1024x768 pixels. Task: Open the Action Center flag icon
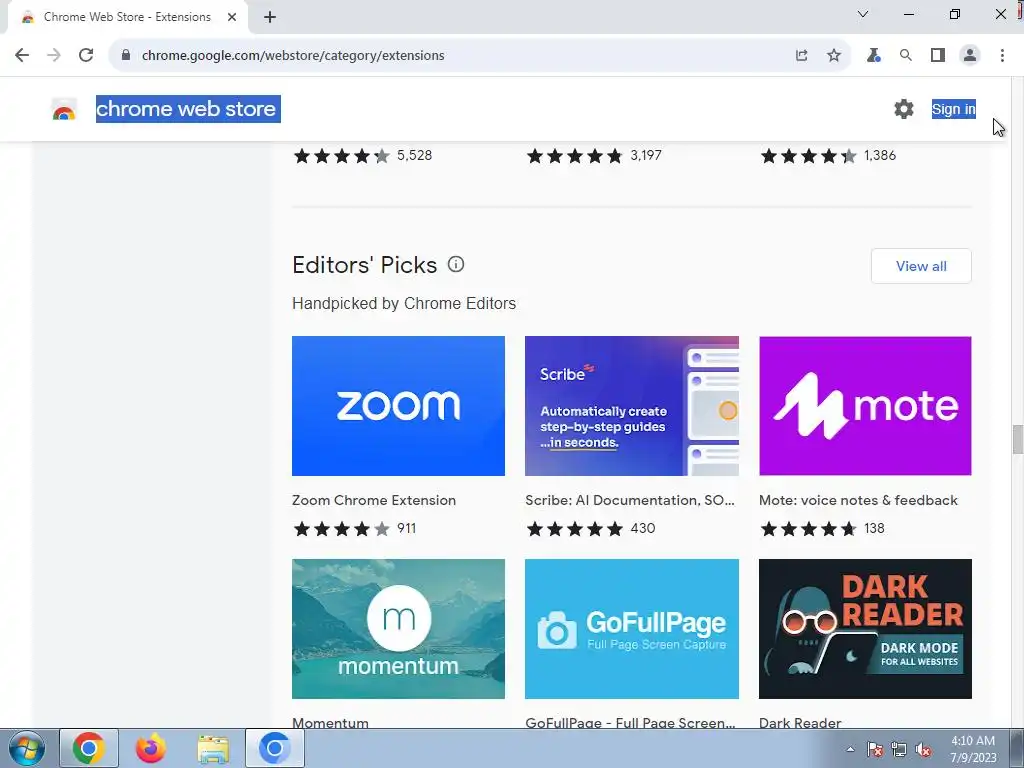[x=874, y=749]
